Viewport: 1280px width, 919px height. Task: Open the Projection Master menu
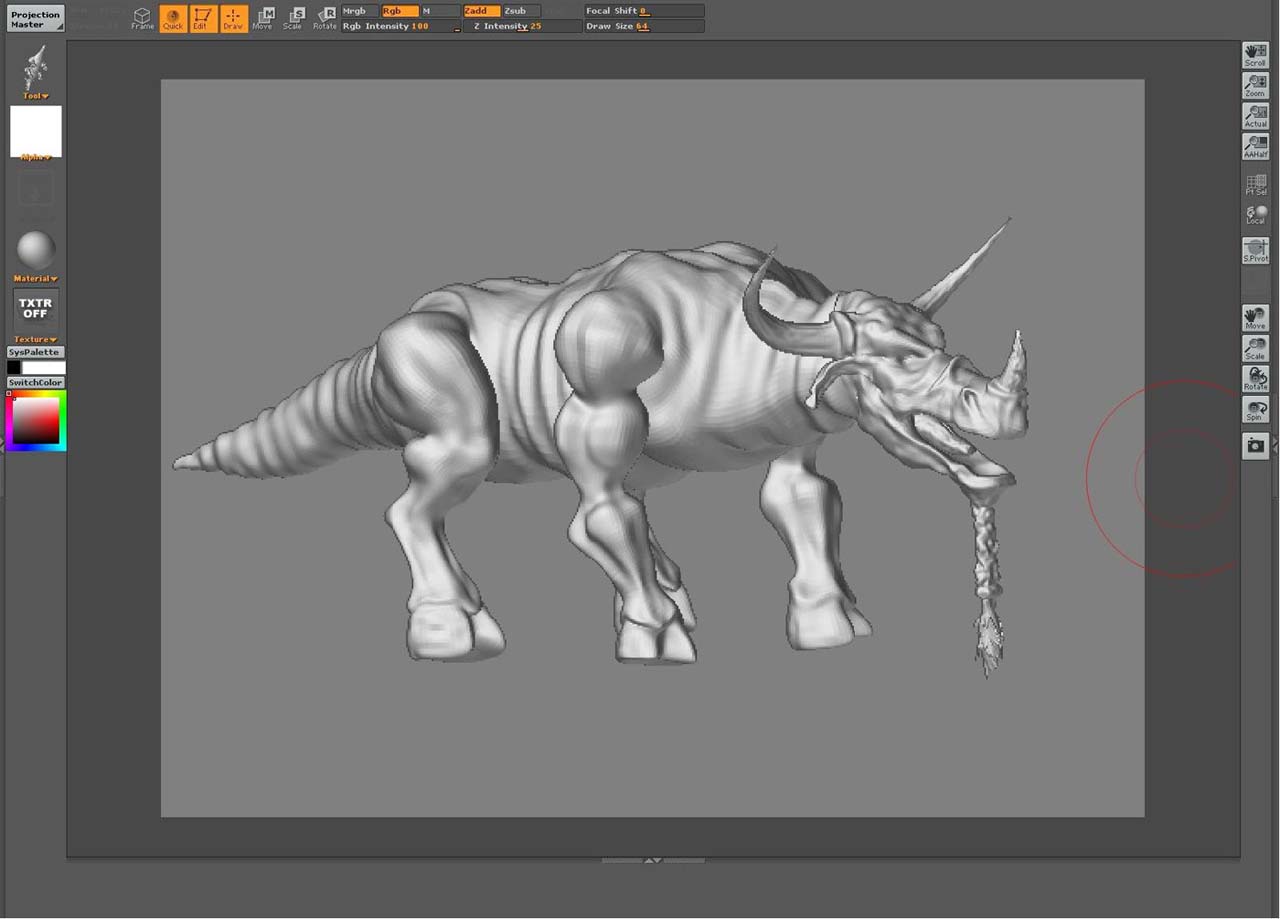36,19
